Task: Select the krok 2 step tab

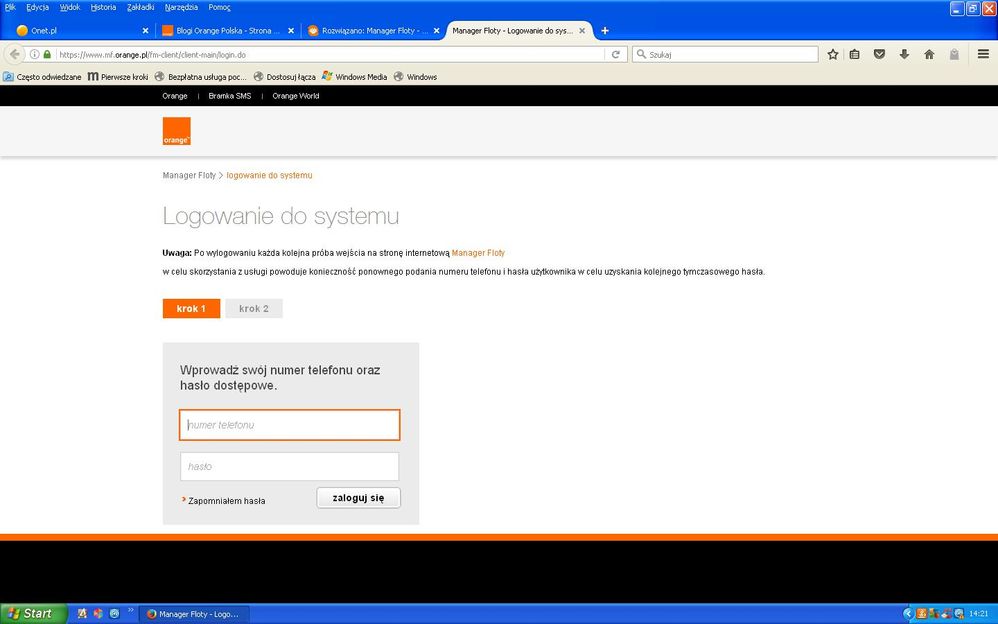Action: (253, 308)
